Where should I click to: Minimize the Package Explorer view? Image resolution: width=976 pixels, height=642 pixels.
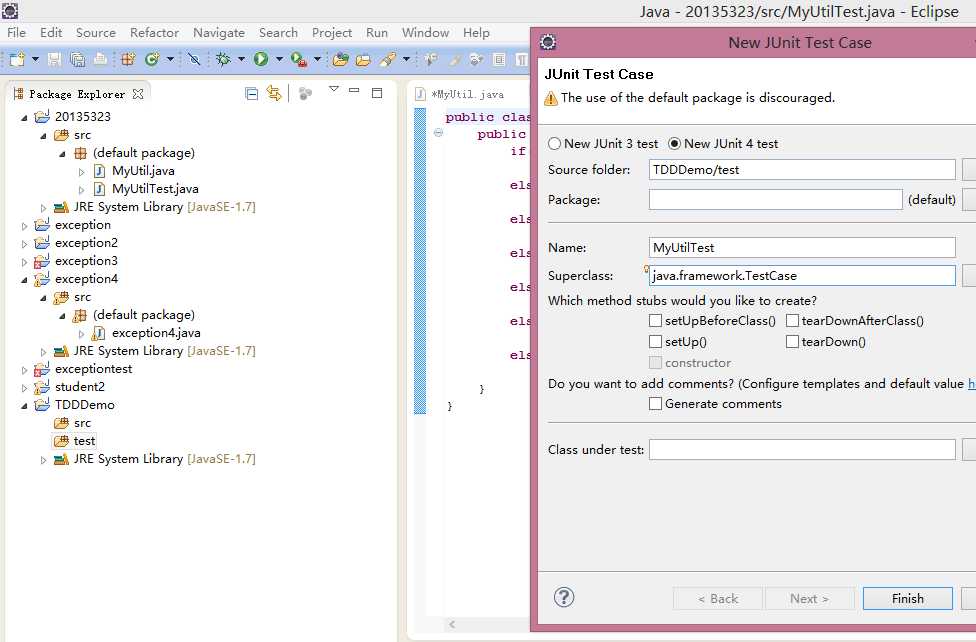(x=354, y=90)
